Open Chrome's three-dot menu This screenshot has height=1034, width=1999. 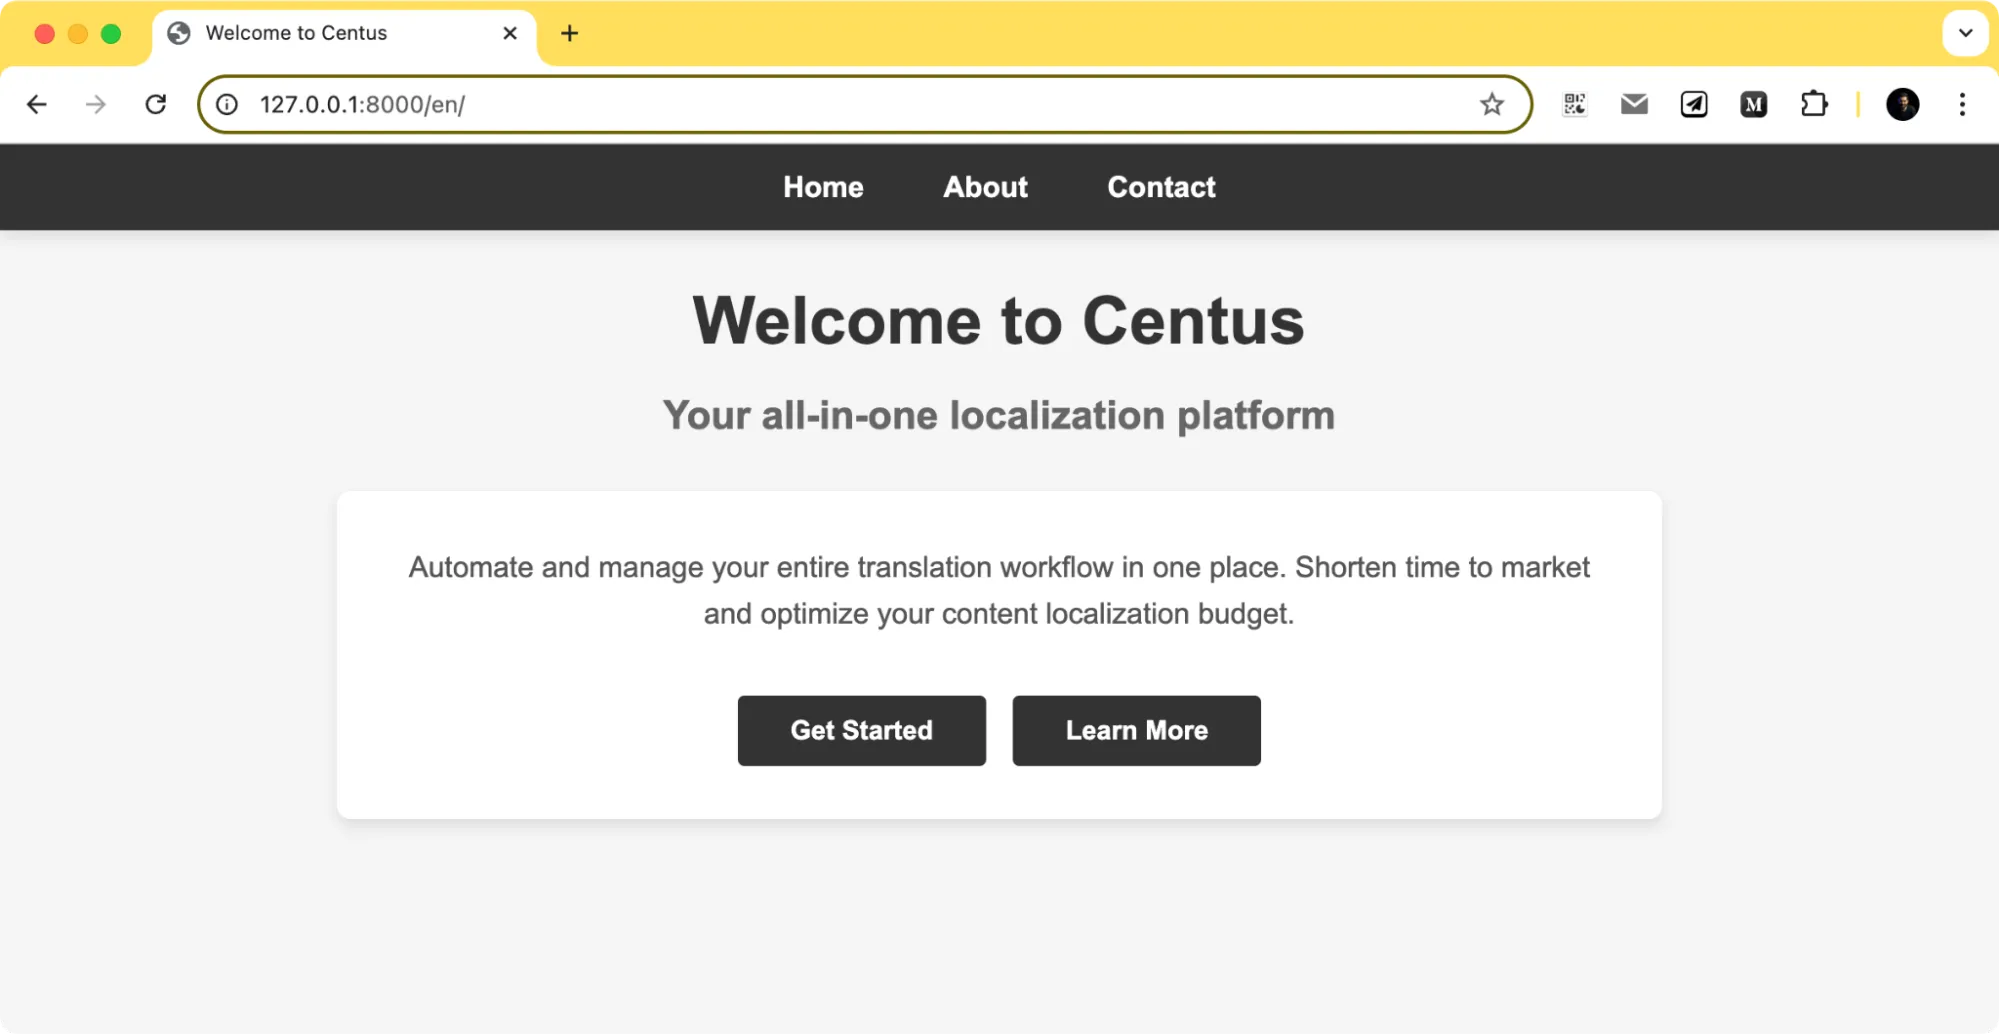click(x=1961, y=104)
